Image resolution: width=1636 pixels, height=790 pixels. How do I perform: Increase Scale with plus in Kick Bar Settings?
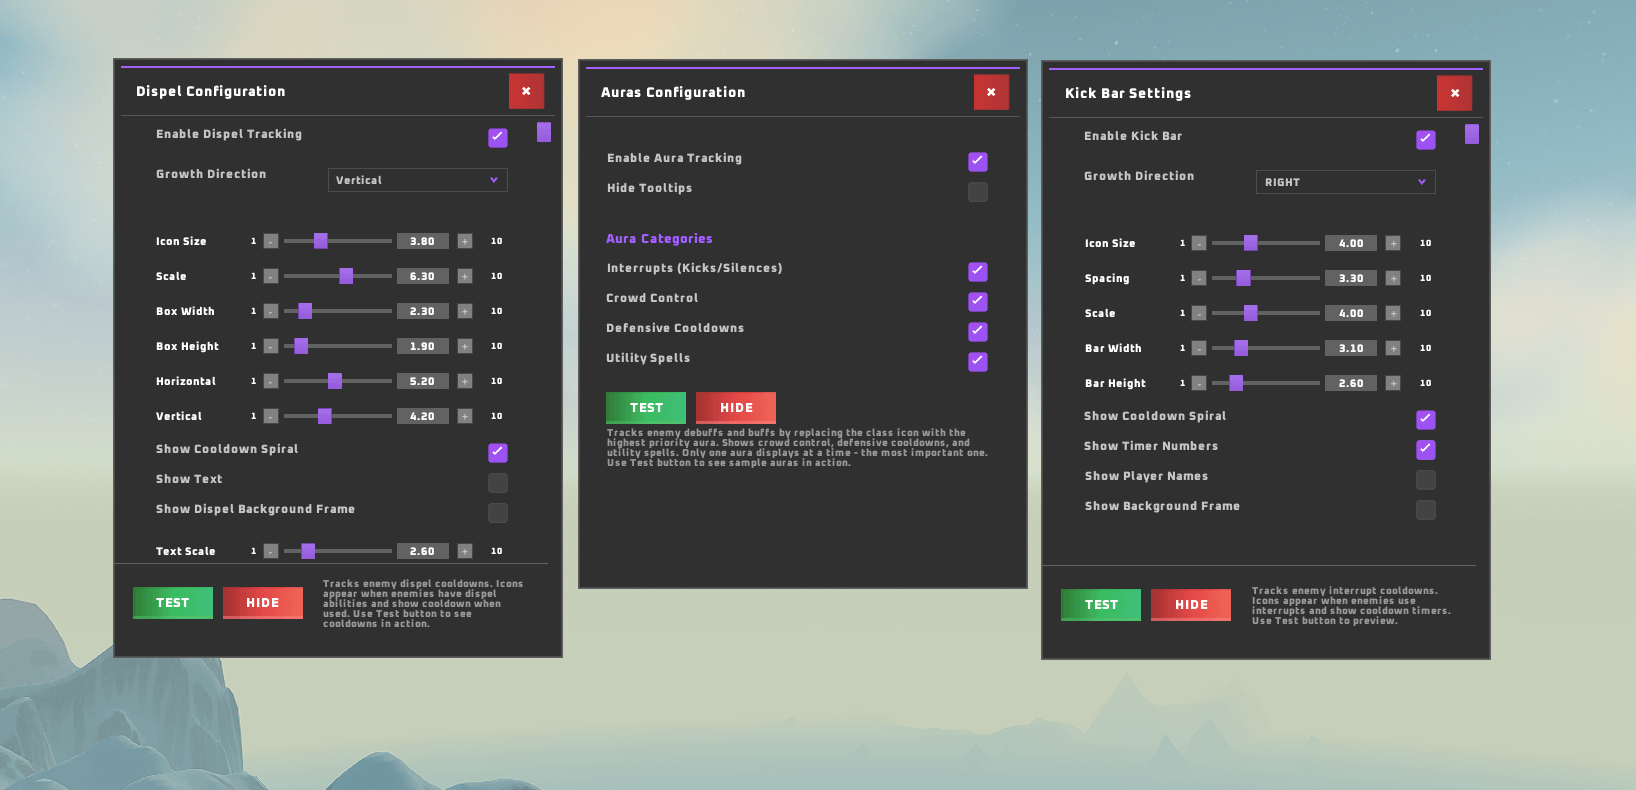(x=1393, y=313)
